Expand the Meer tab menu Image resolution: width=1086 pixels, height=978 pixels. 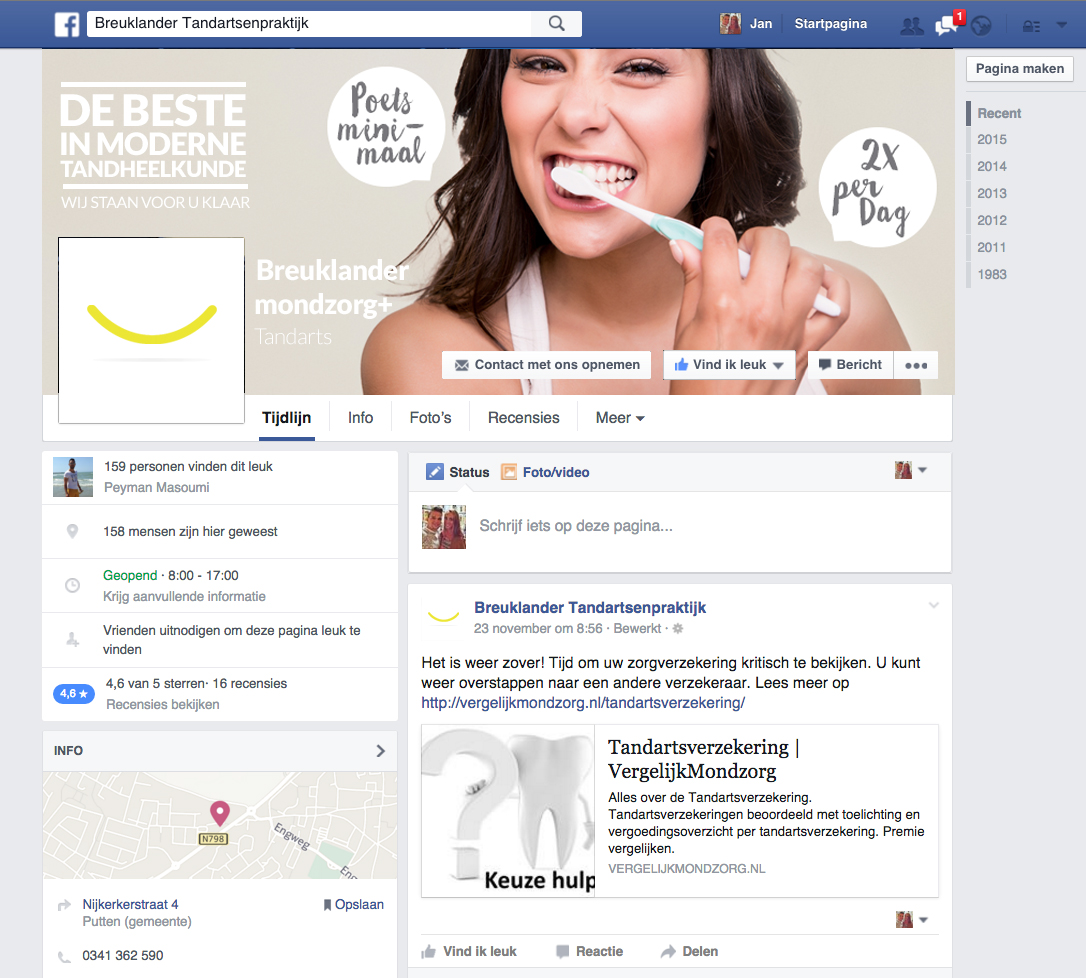[620, 418]
